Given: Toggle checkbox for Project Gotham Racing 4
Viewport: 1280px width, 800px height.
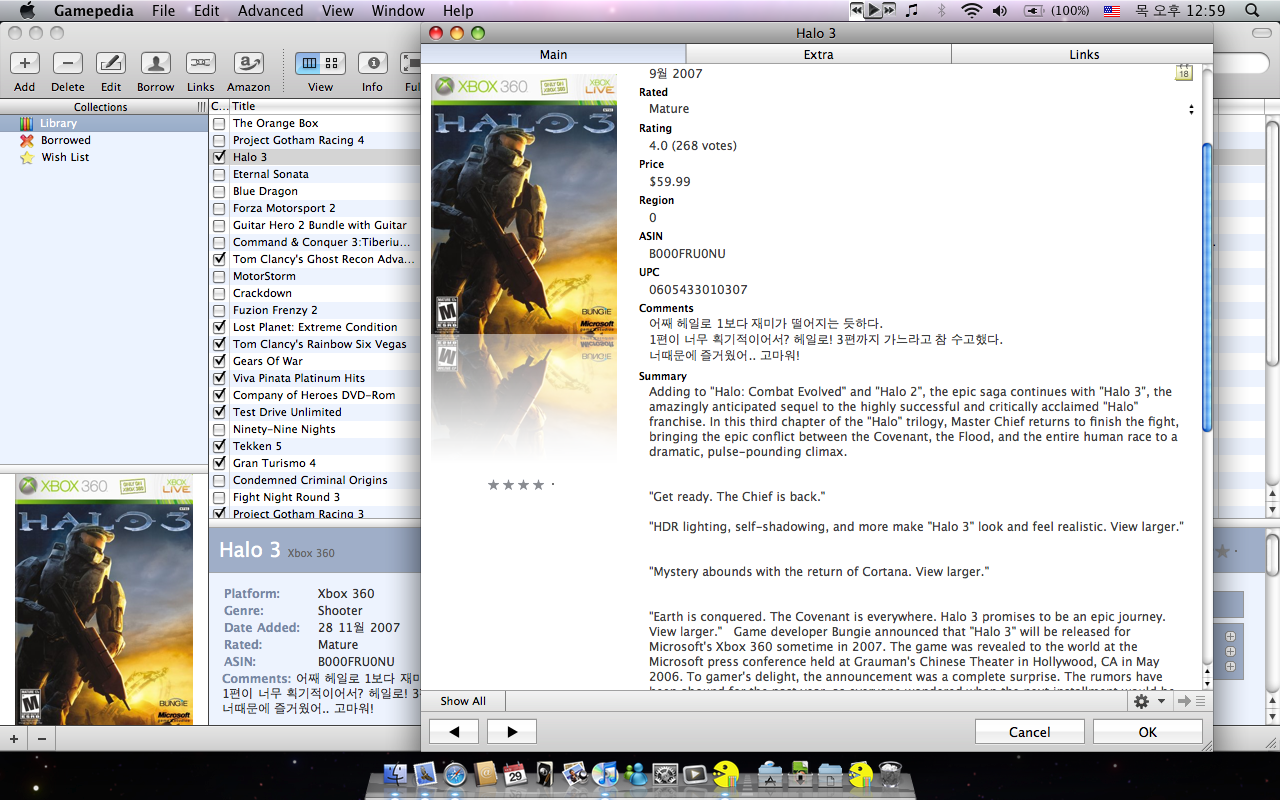Looking at the screenshot, I should tap(219, 140).
